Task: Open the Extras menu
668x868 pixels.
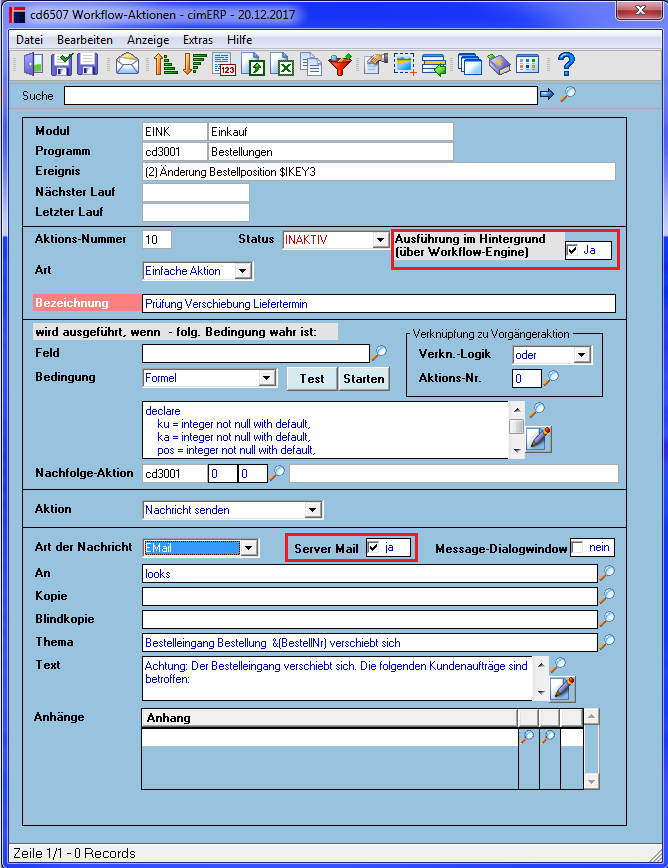Action: 198,40
